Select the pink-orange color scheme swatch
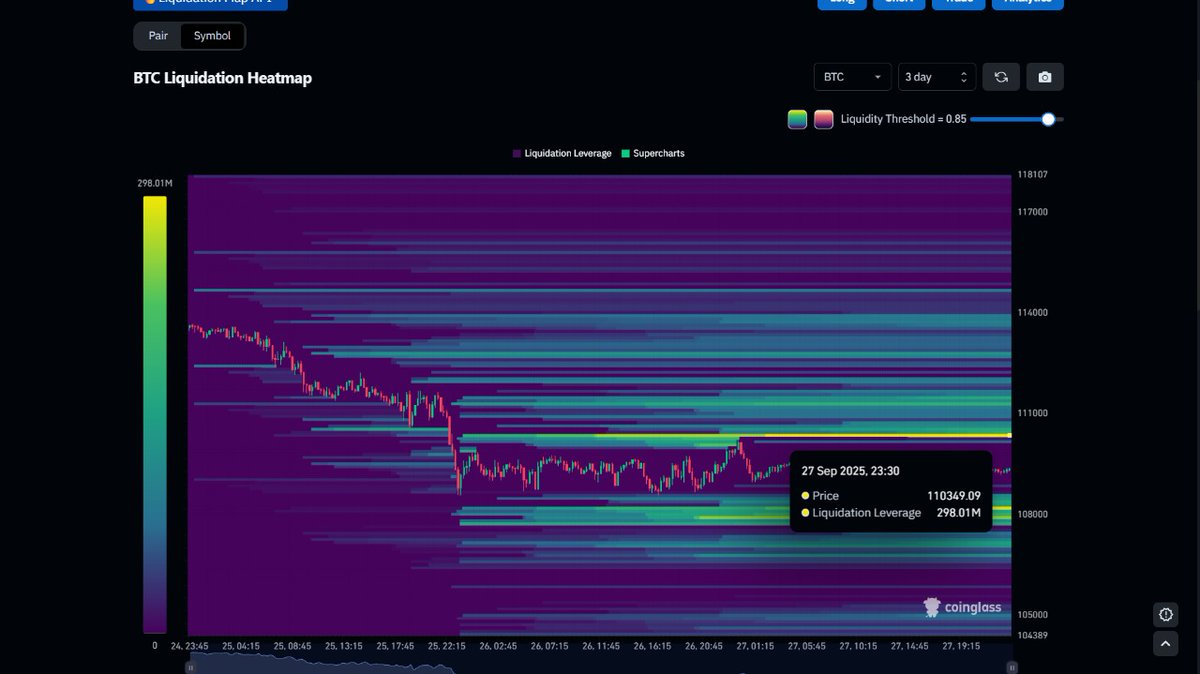The width and height of the screenshot is (1200, 674). click(823, 120)
